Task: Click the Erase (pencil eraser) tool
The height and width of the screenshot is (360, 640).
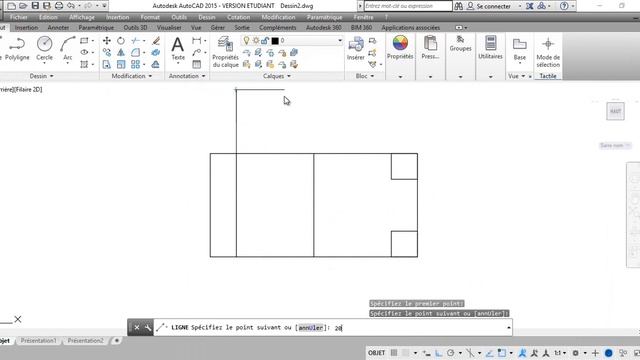Action: click(x=156, y=41)
